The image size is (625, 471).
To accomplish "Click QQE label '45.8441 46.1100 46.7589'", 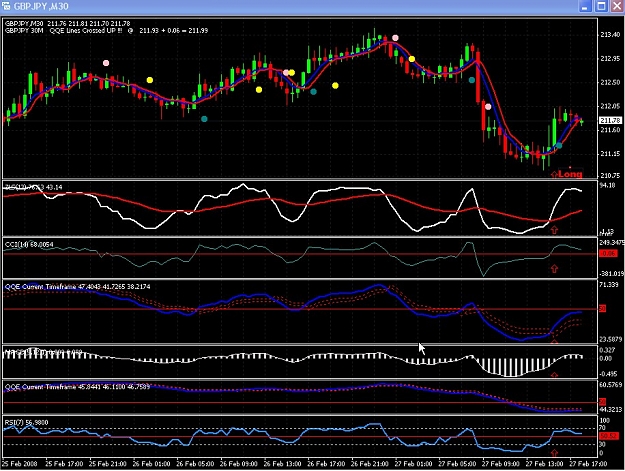I will 114,387.
